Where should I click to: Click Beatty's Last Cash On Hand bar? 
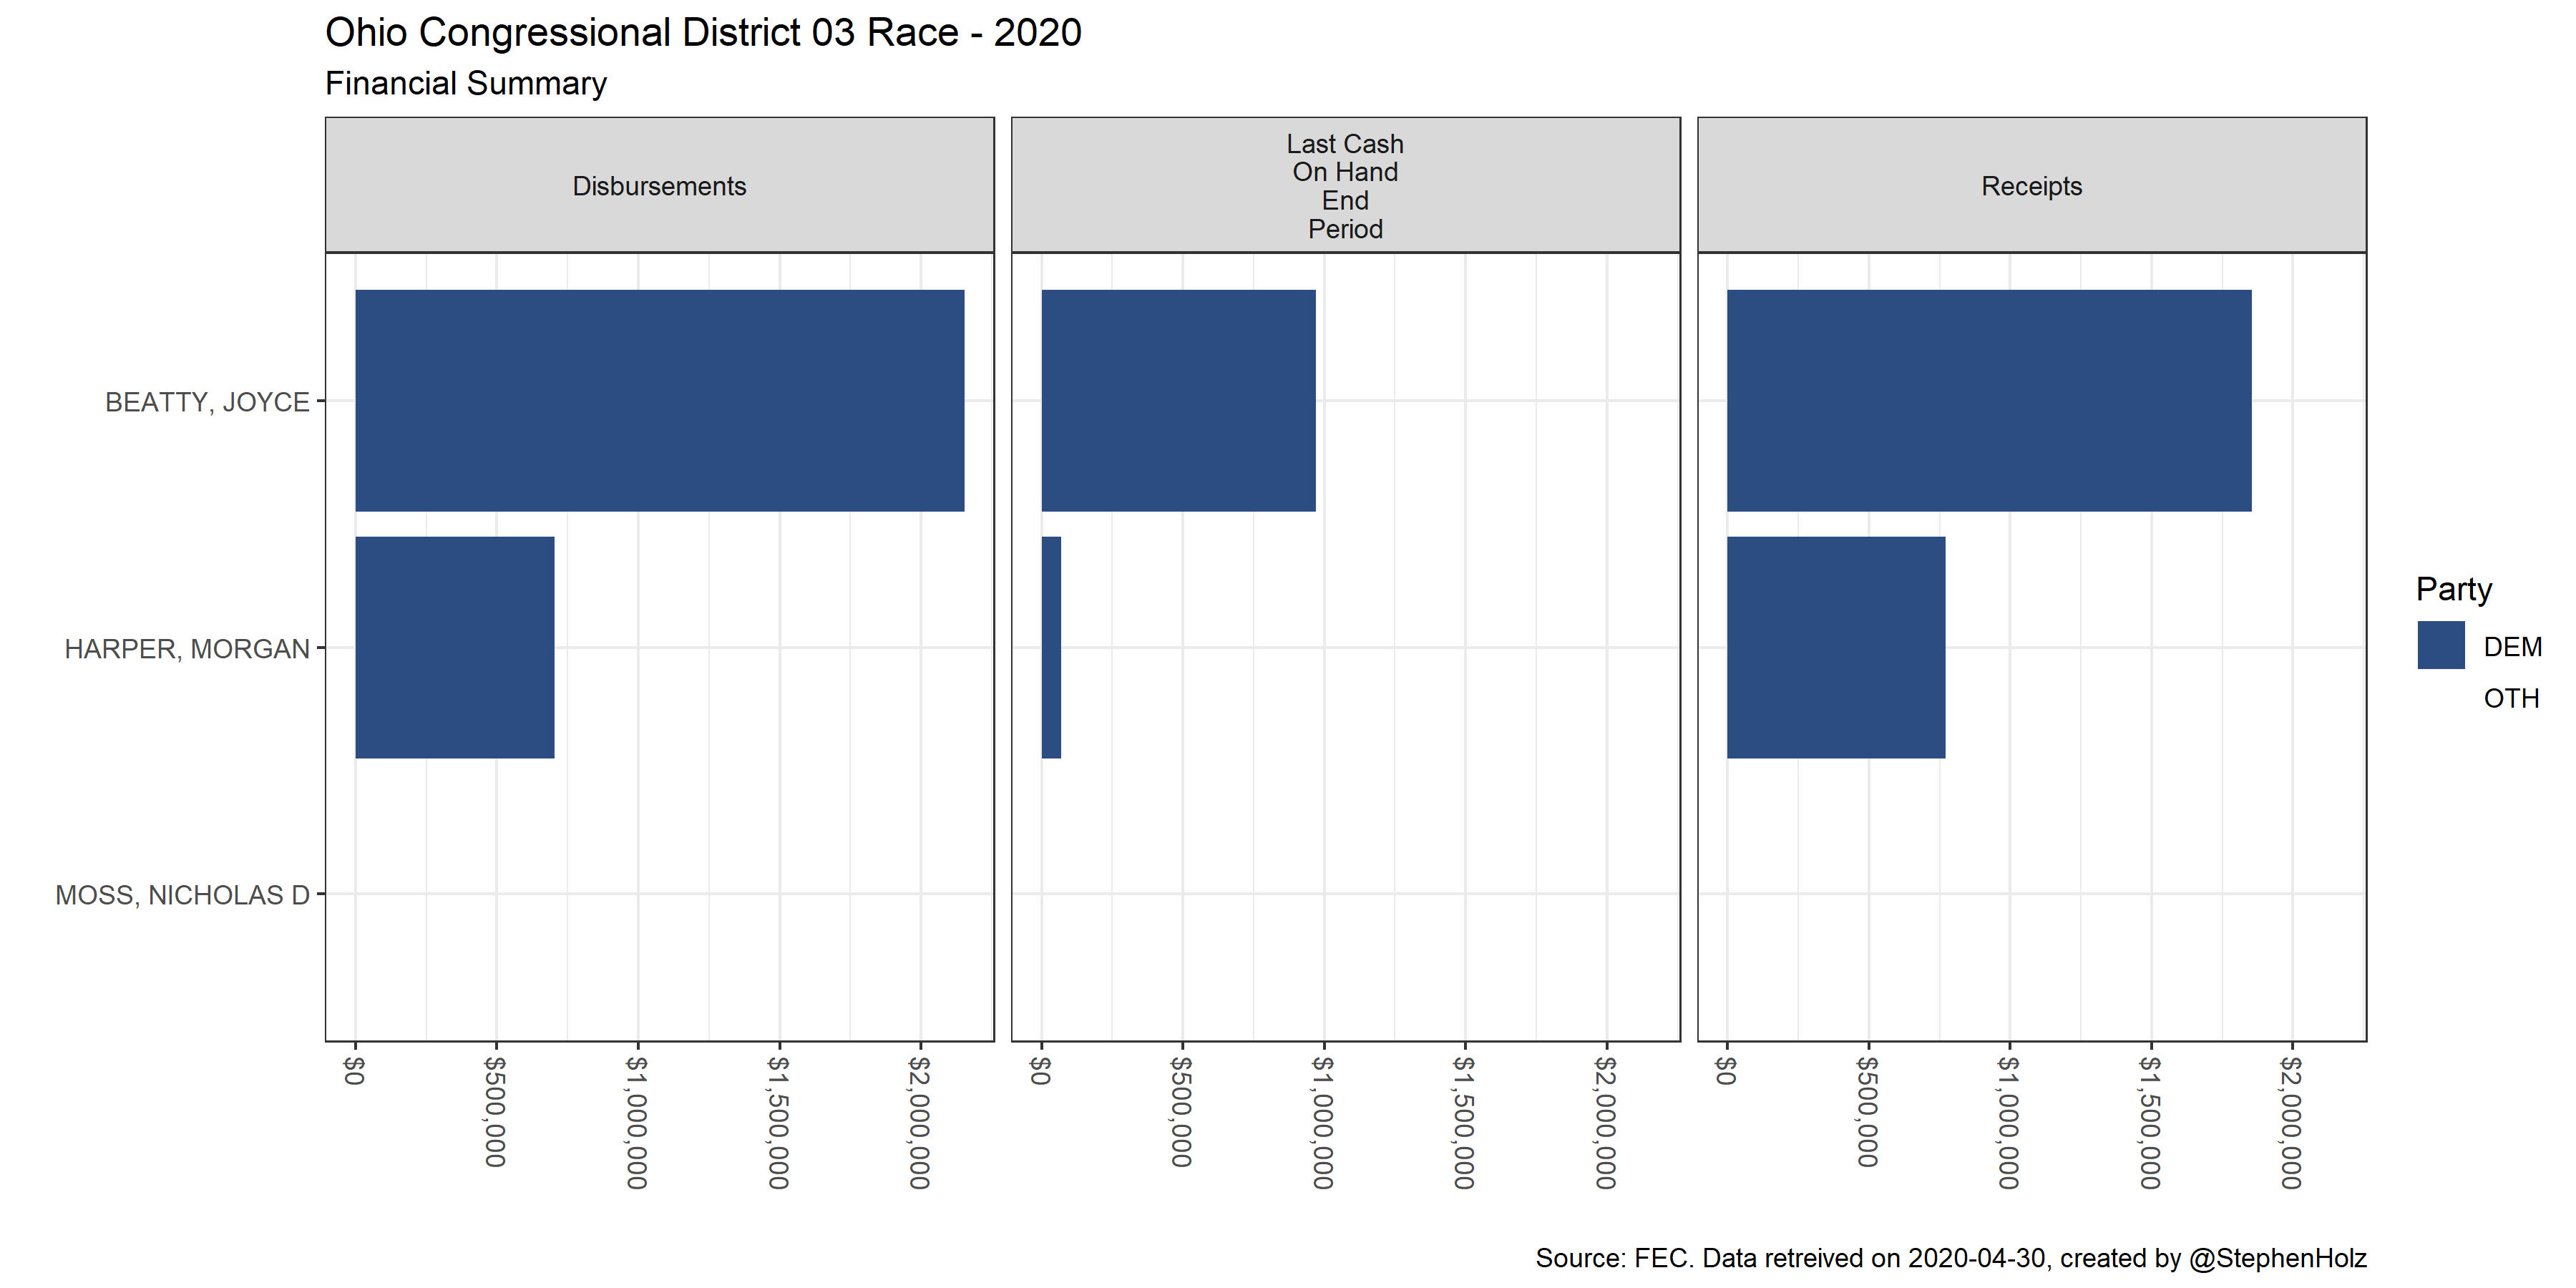(x=1178, y=400)
